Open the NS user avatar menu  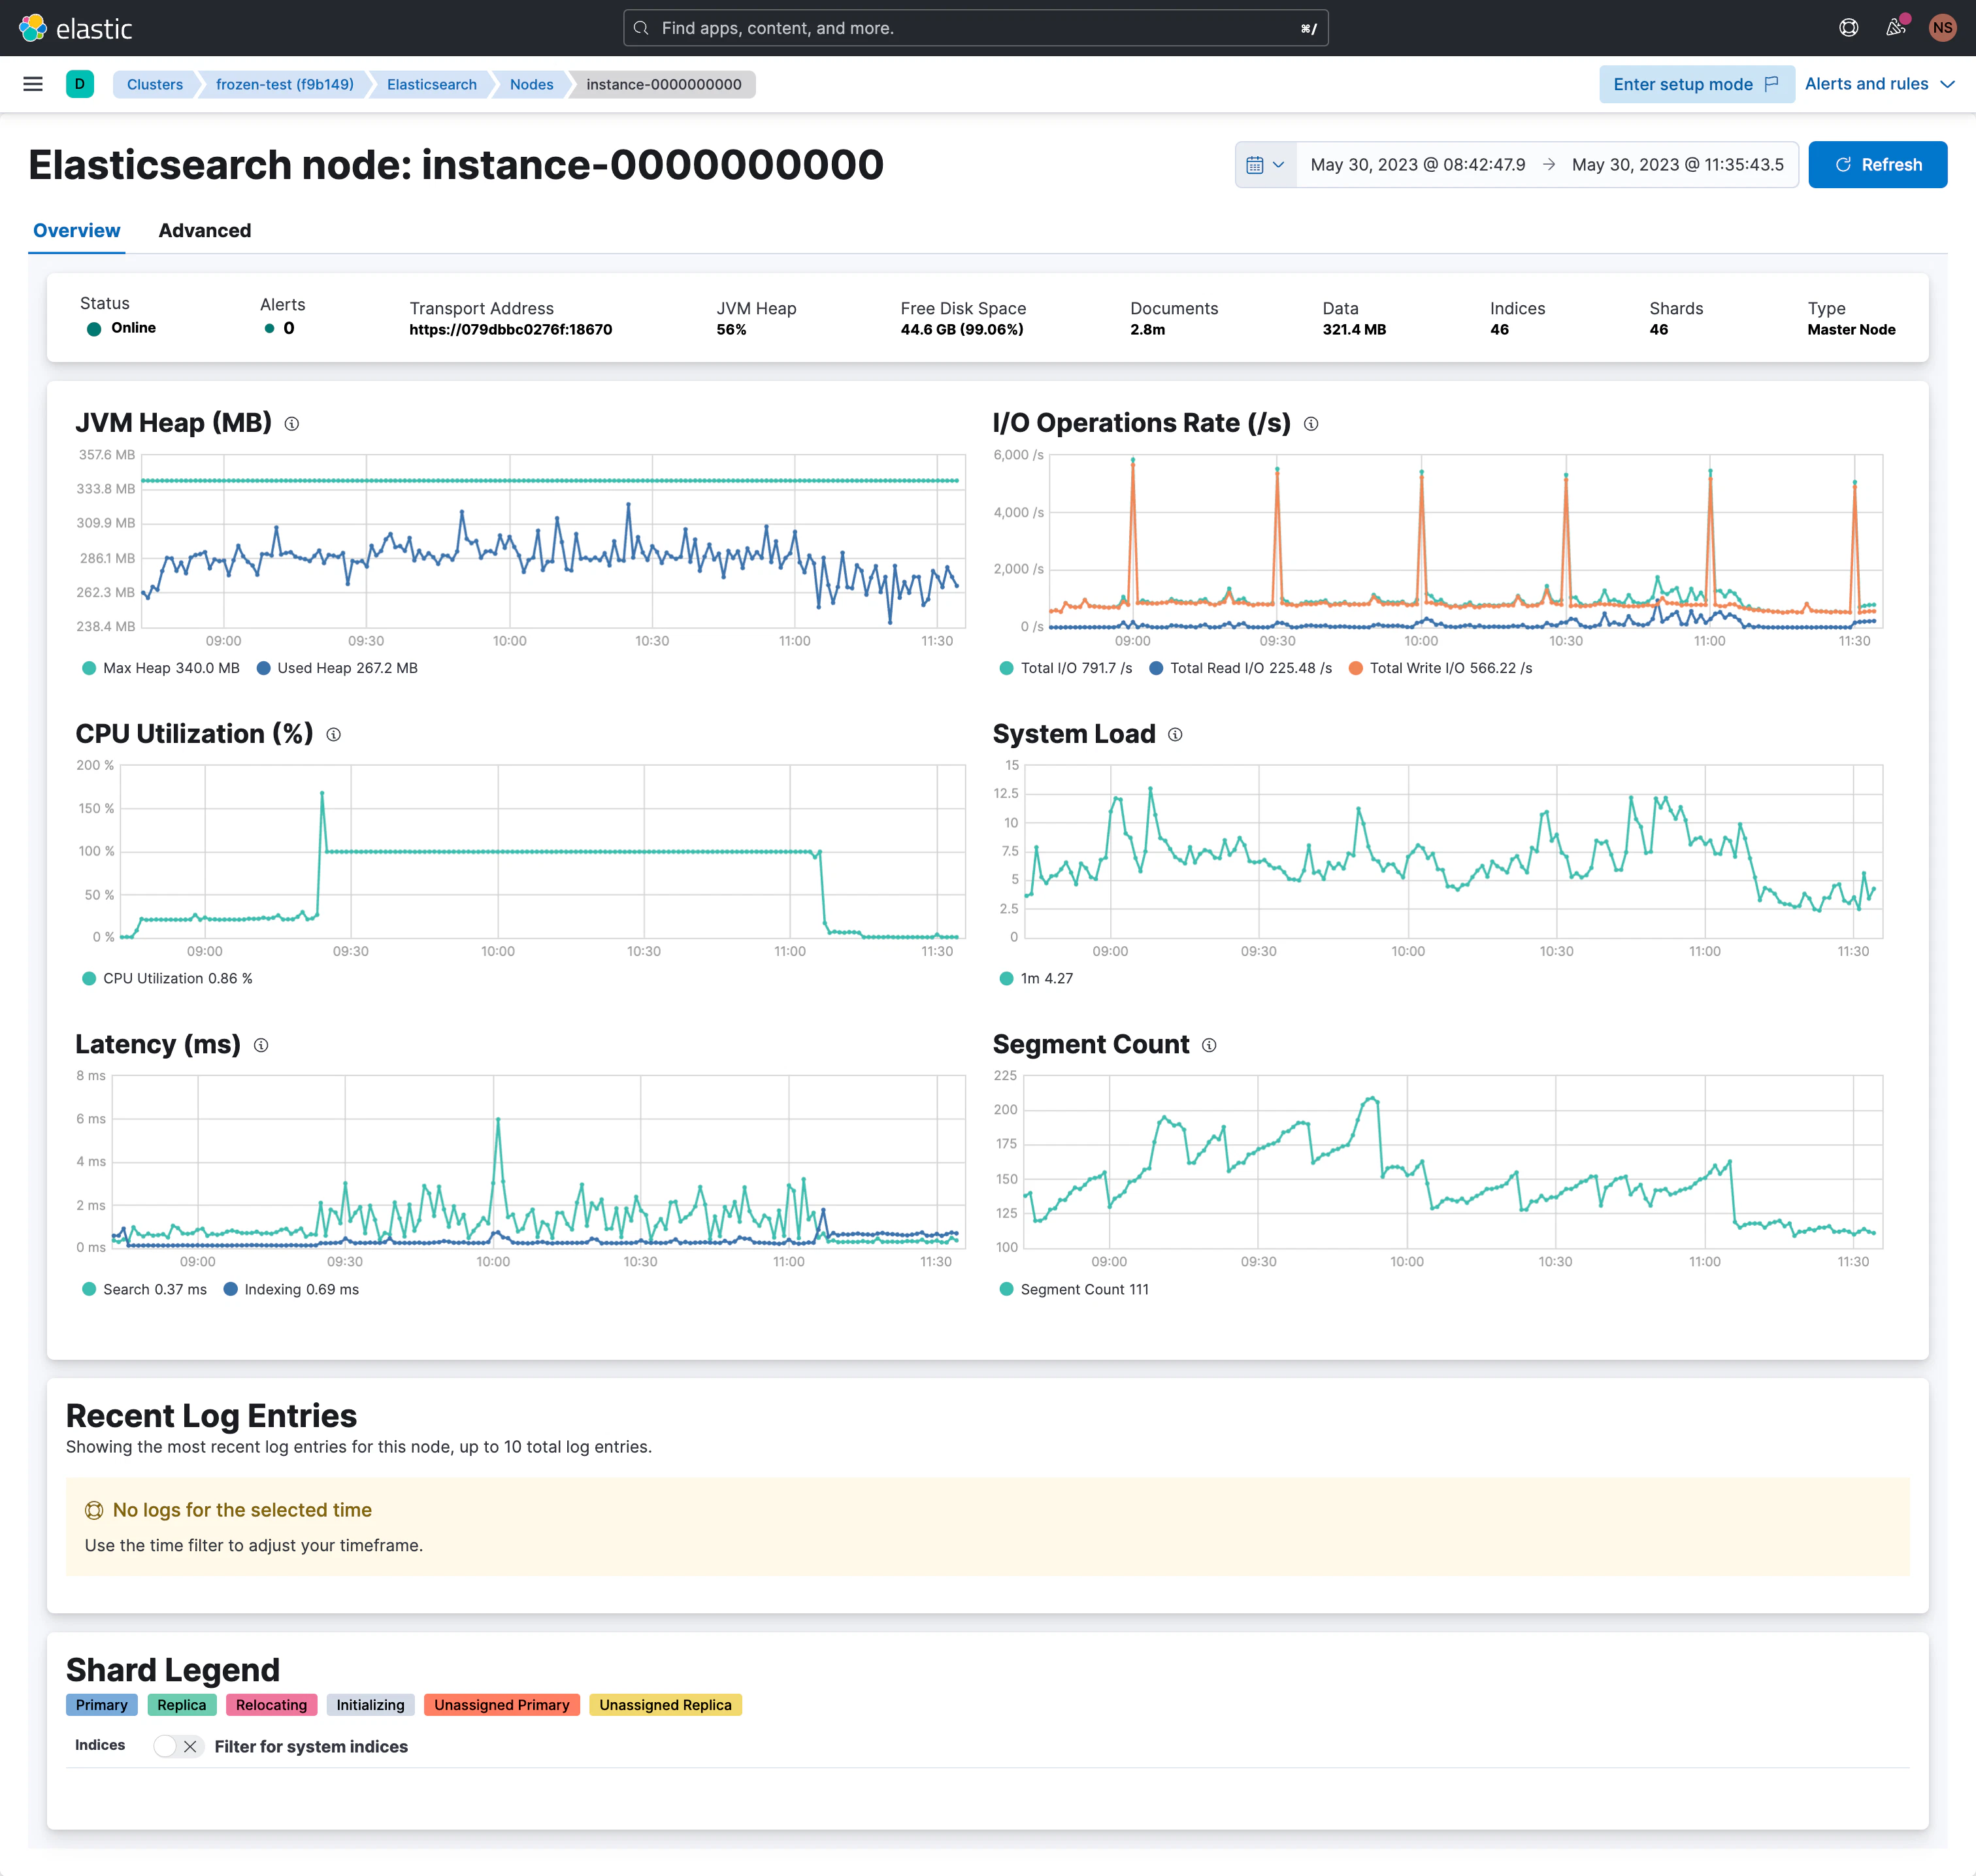1943,28
